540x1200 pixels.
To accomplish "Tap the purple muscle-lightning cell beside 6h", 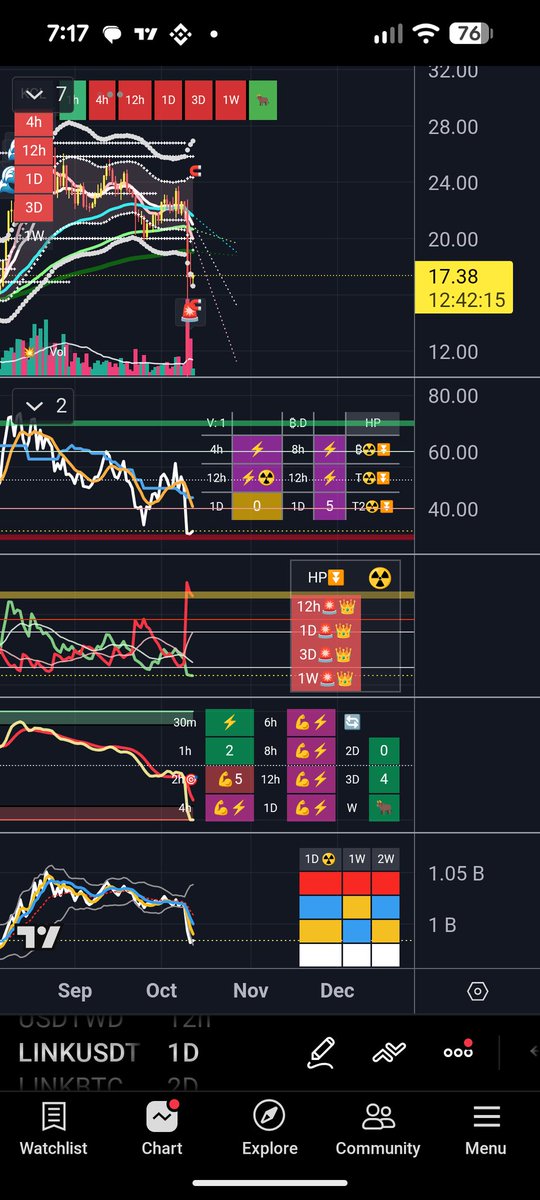I will tap(311, 722).
